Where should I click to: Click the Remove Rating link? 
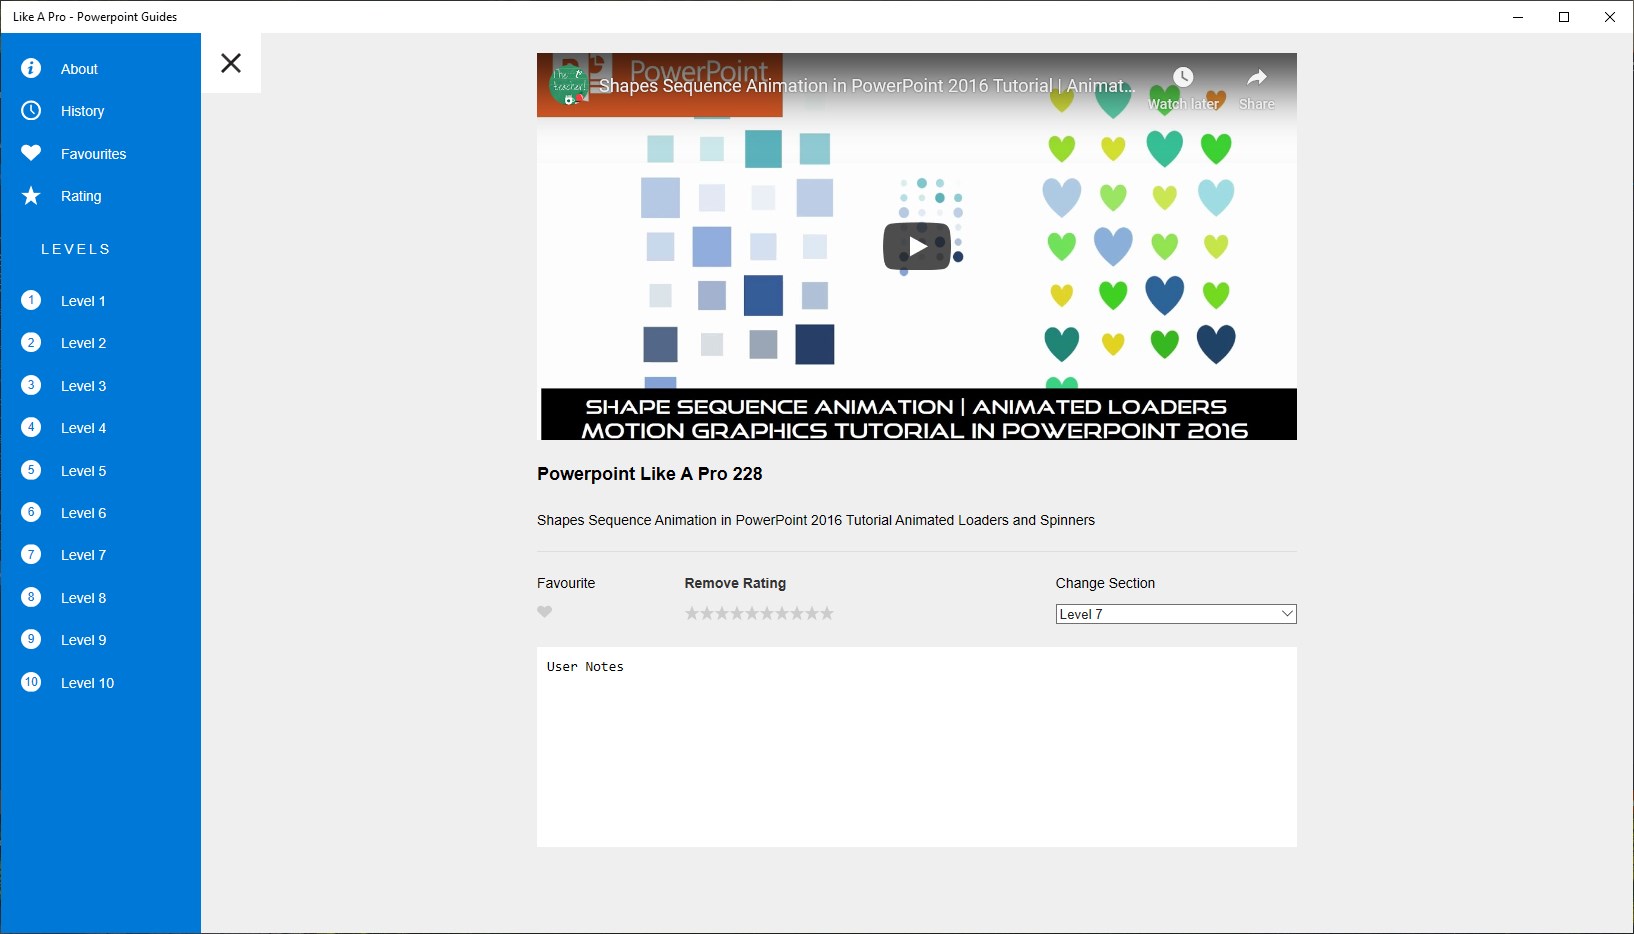(x=735, y=583)
